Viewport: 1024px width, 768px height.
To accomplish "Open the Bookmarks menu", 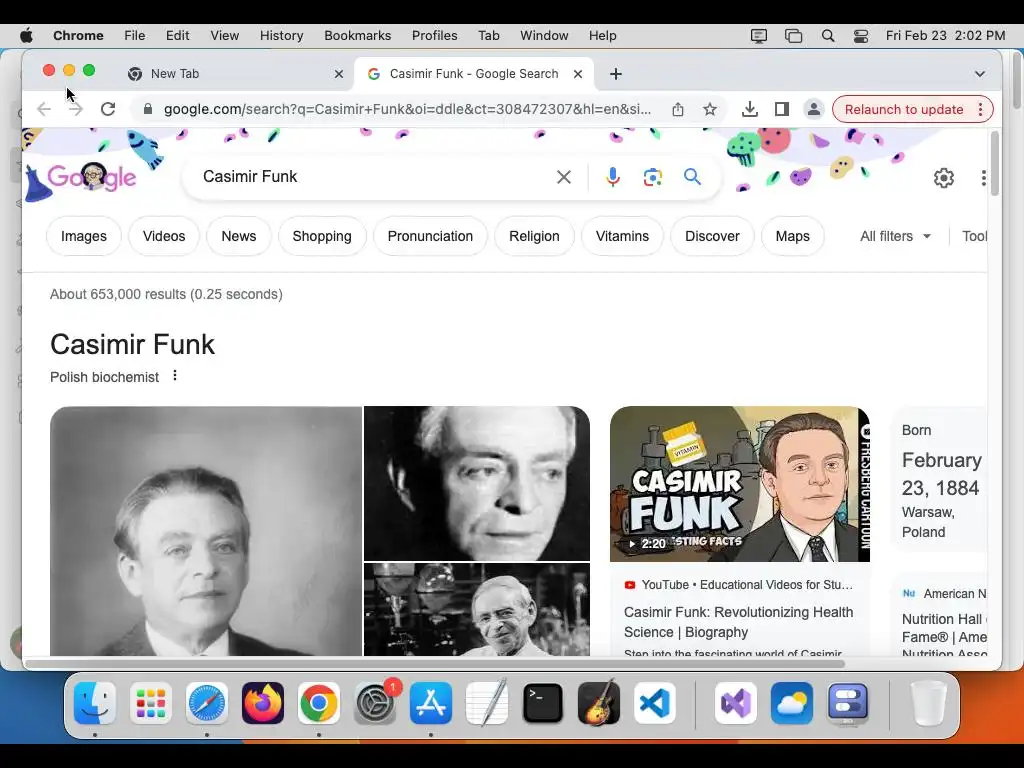I will tap(357, 36).
